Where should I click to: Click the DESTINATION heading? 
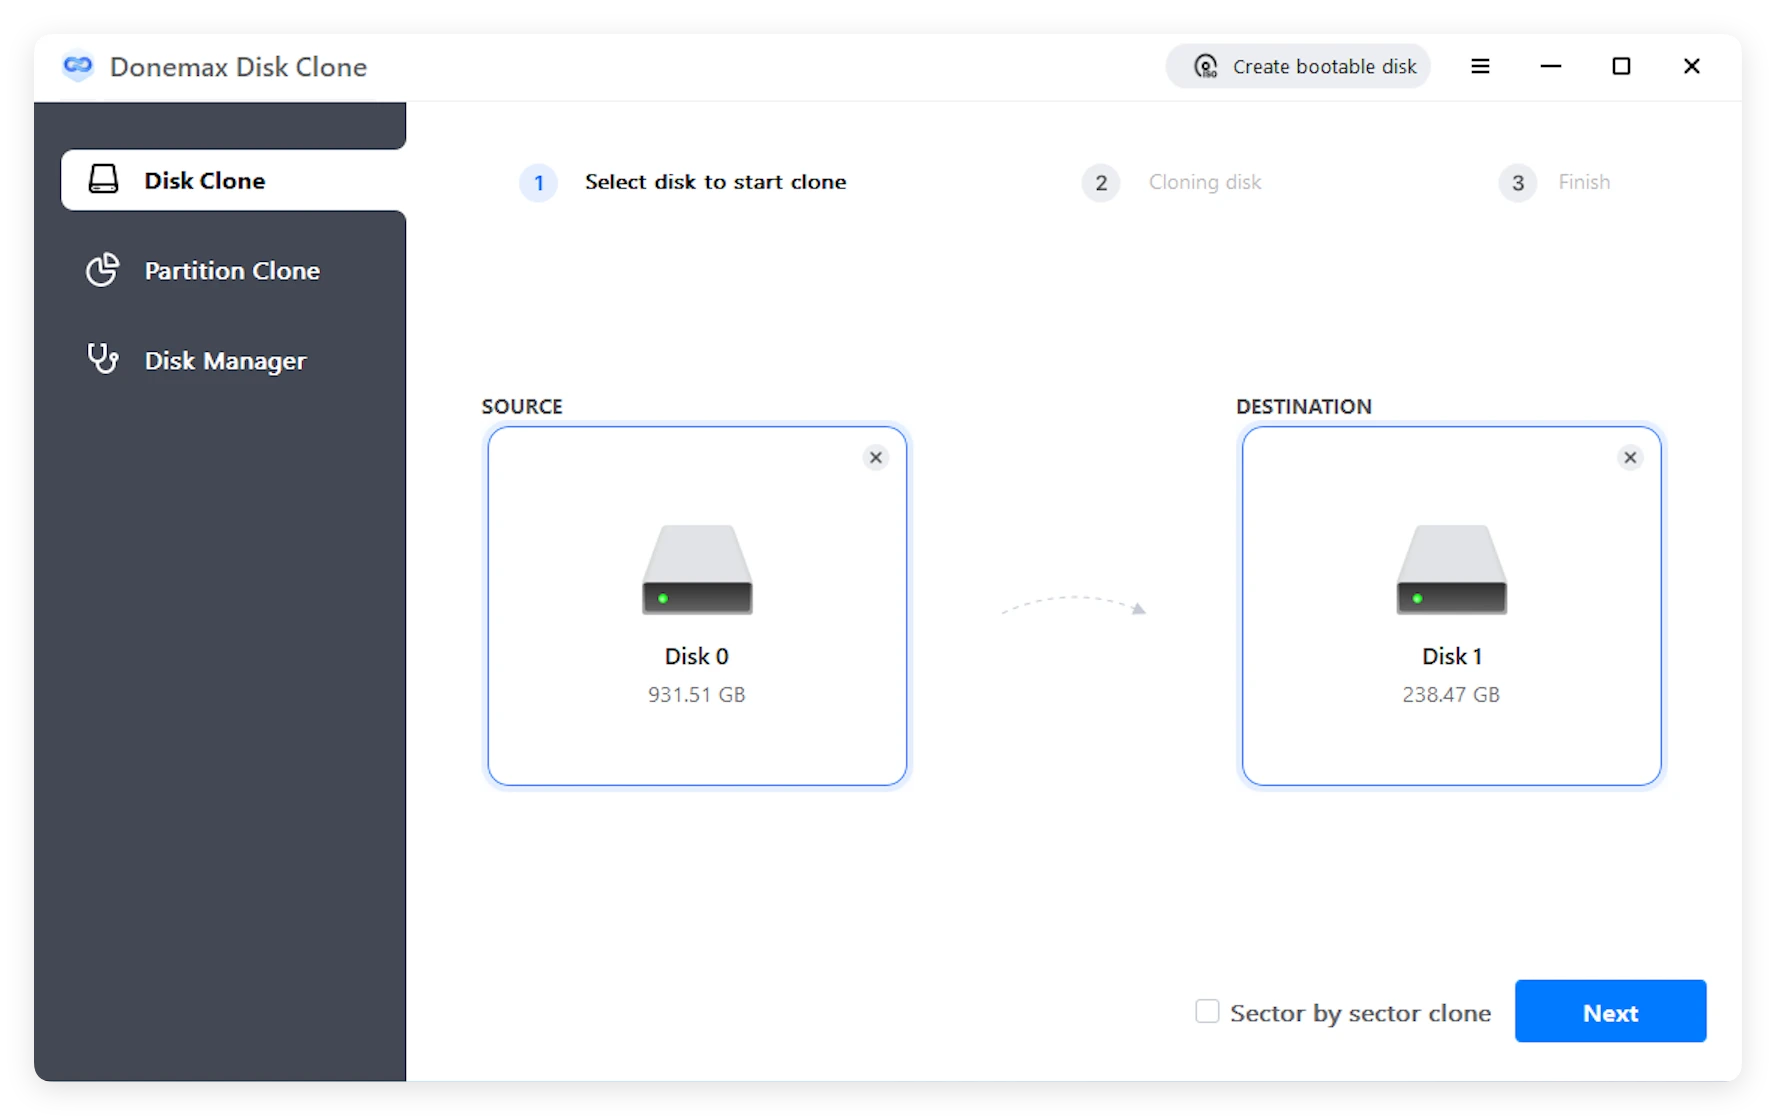click(1304, 406)
